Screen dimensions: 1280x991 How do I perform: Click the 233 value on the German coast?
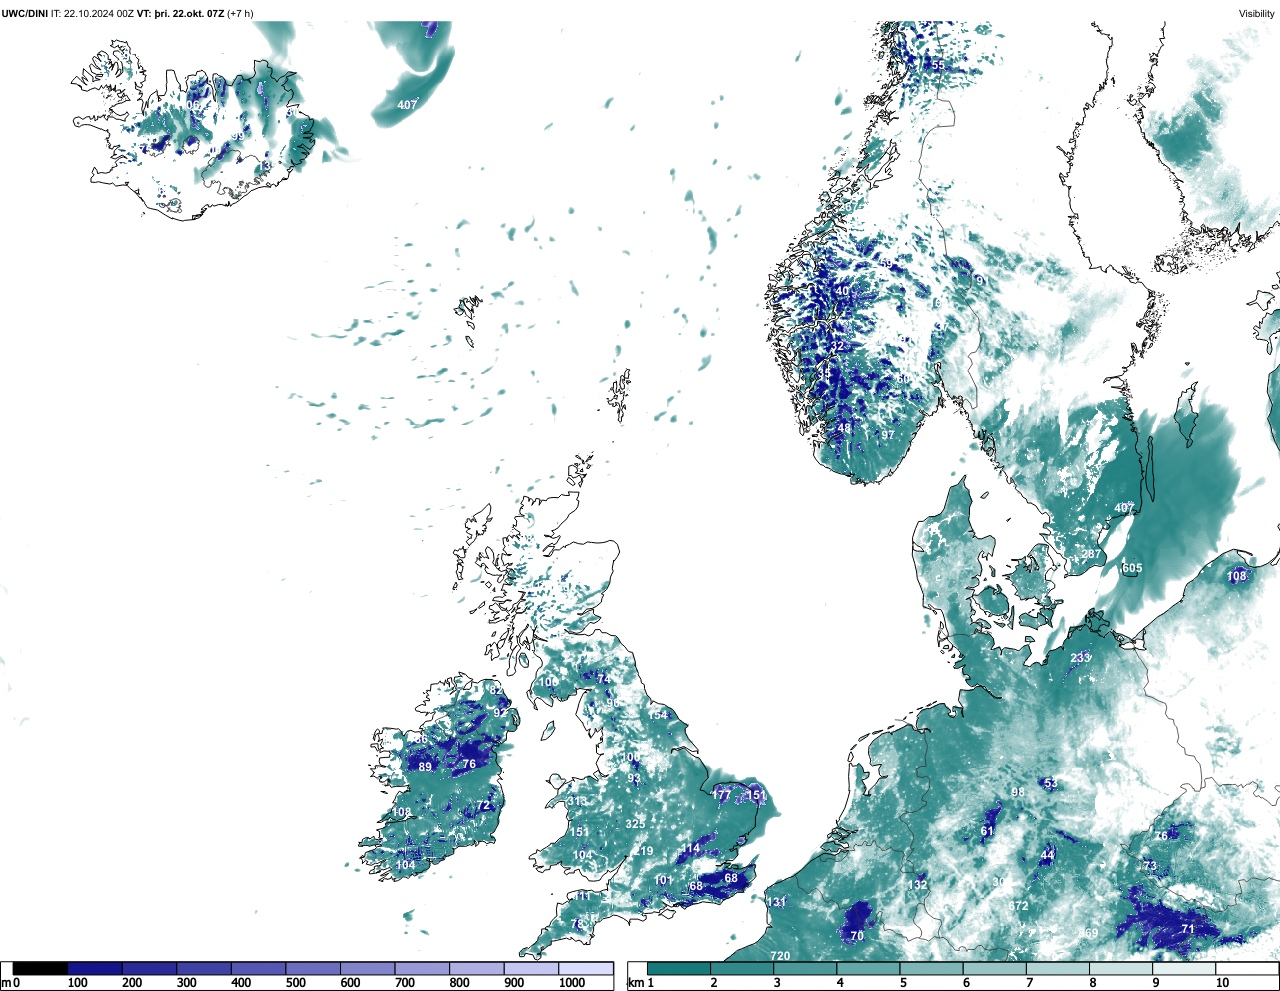(1080, 657)
